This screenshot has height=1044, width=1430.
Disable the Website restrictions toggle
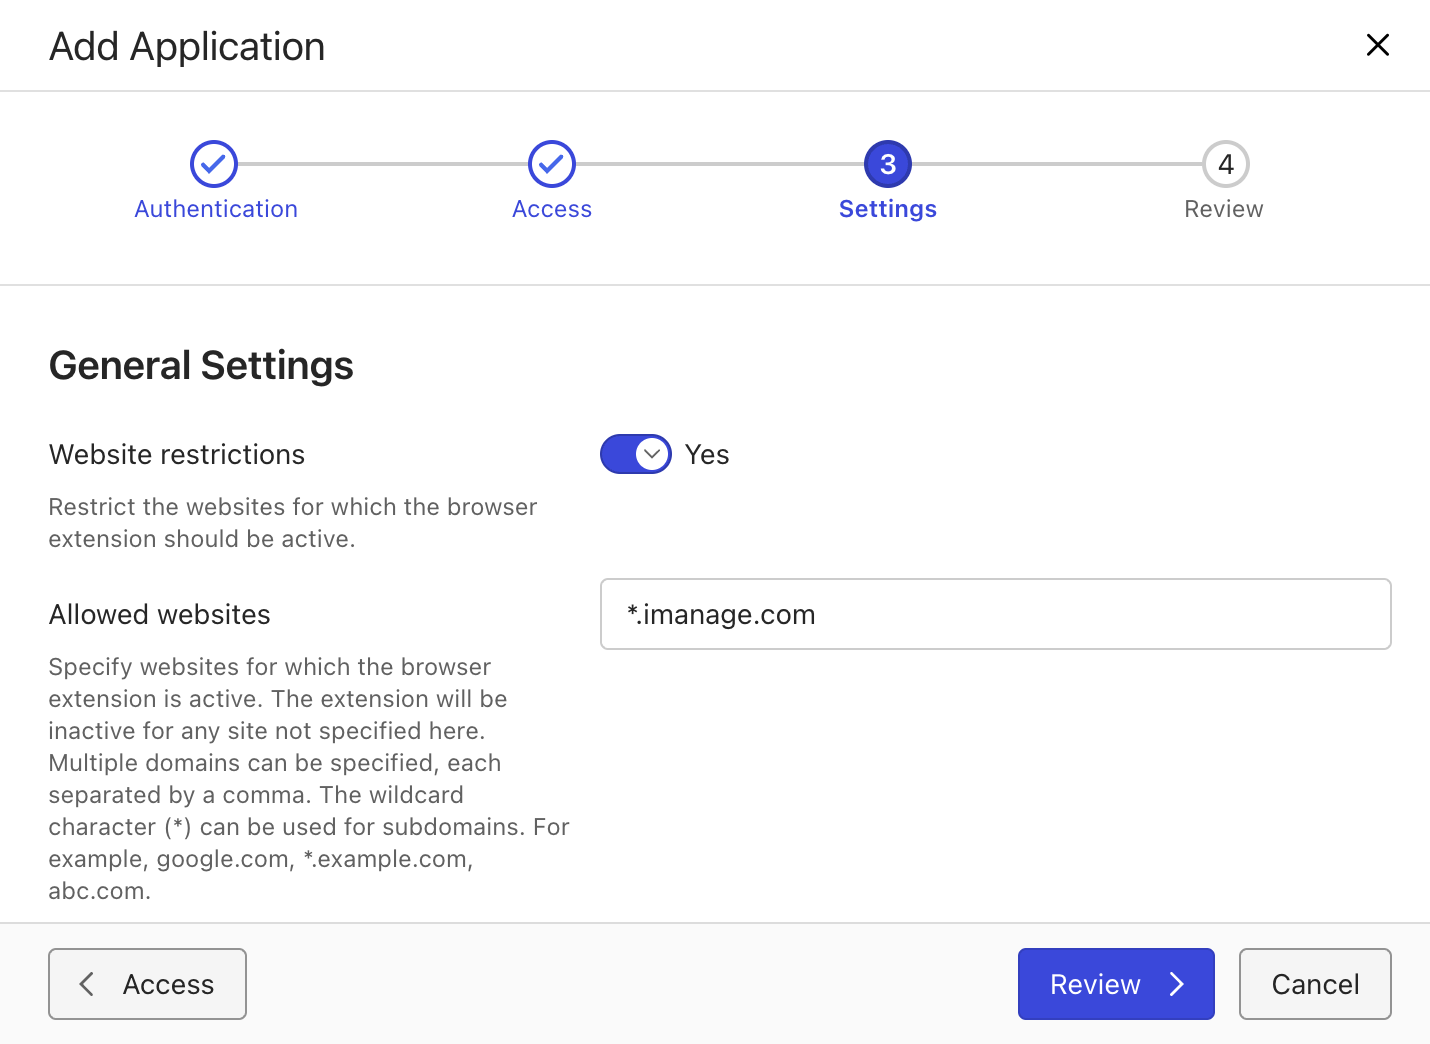click(x=635, y=454)
